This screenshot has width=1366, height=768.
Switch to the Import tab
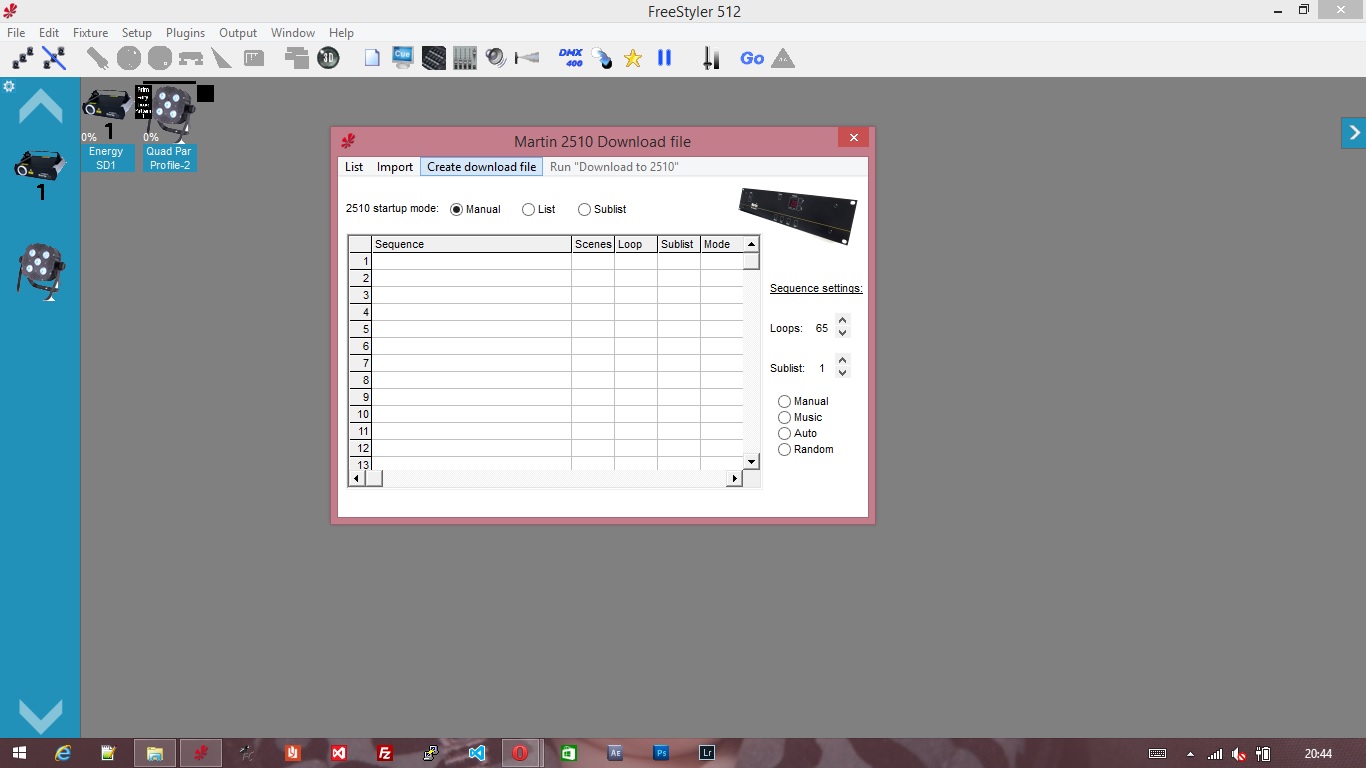[x=395, y=167]
